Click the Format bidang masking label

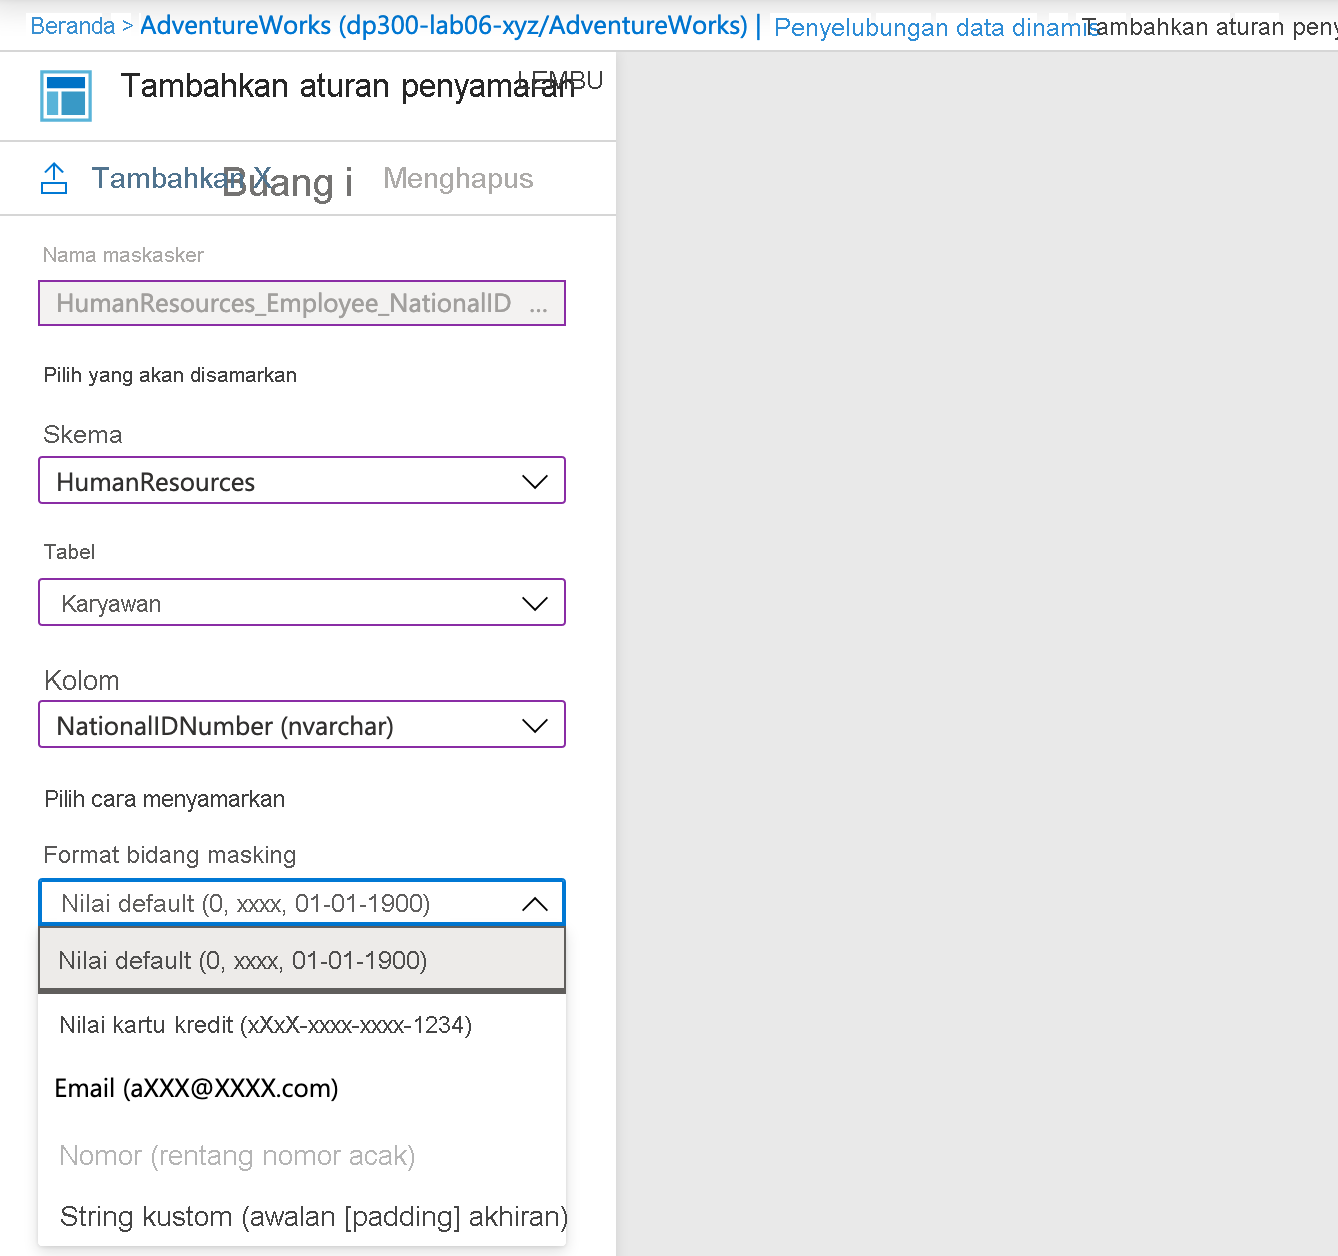(170, 855)
